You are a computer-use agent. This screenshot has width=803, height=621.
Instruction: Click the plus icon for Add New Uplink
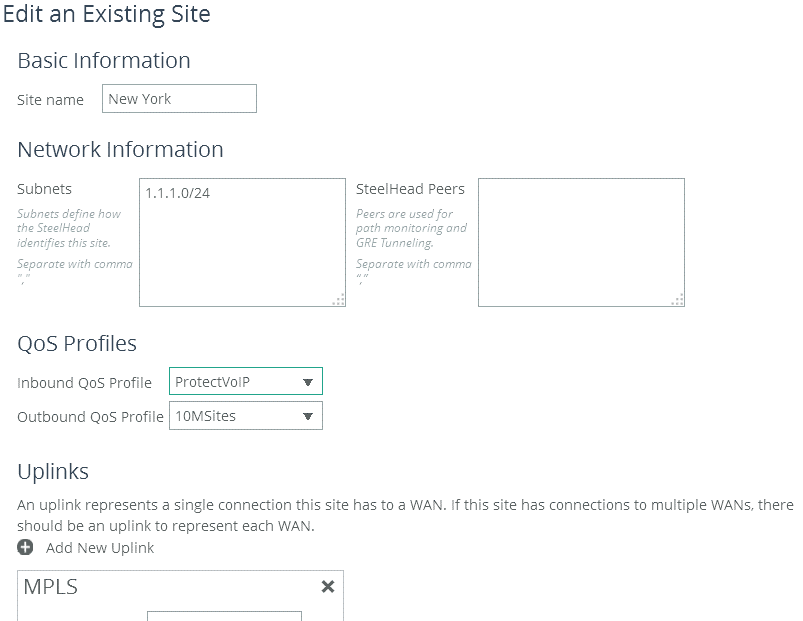point(26,548)
